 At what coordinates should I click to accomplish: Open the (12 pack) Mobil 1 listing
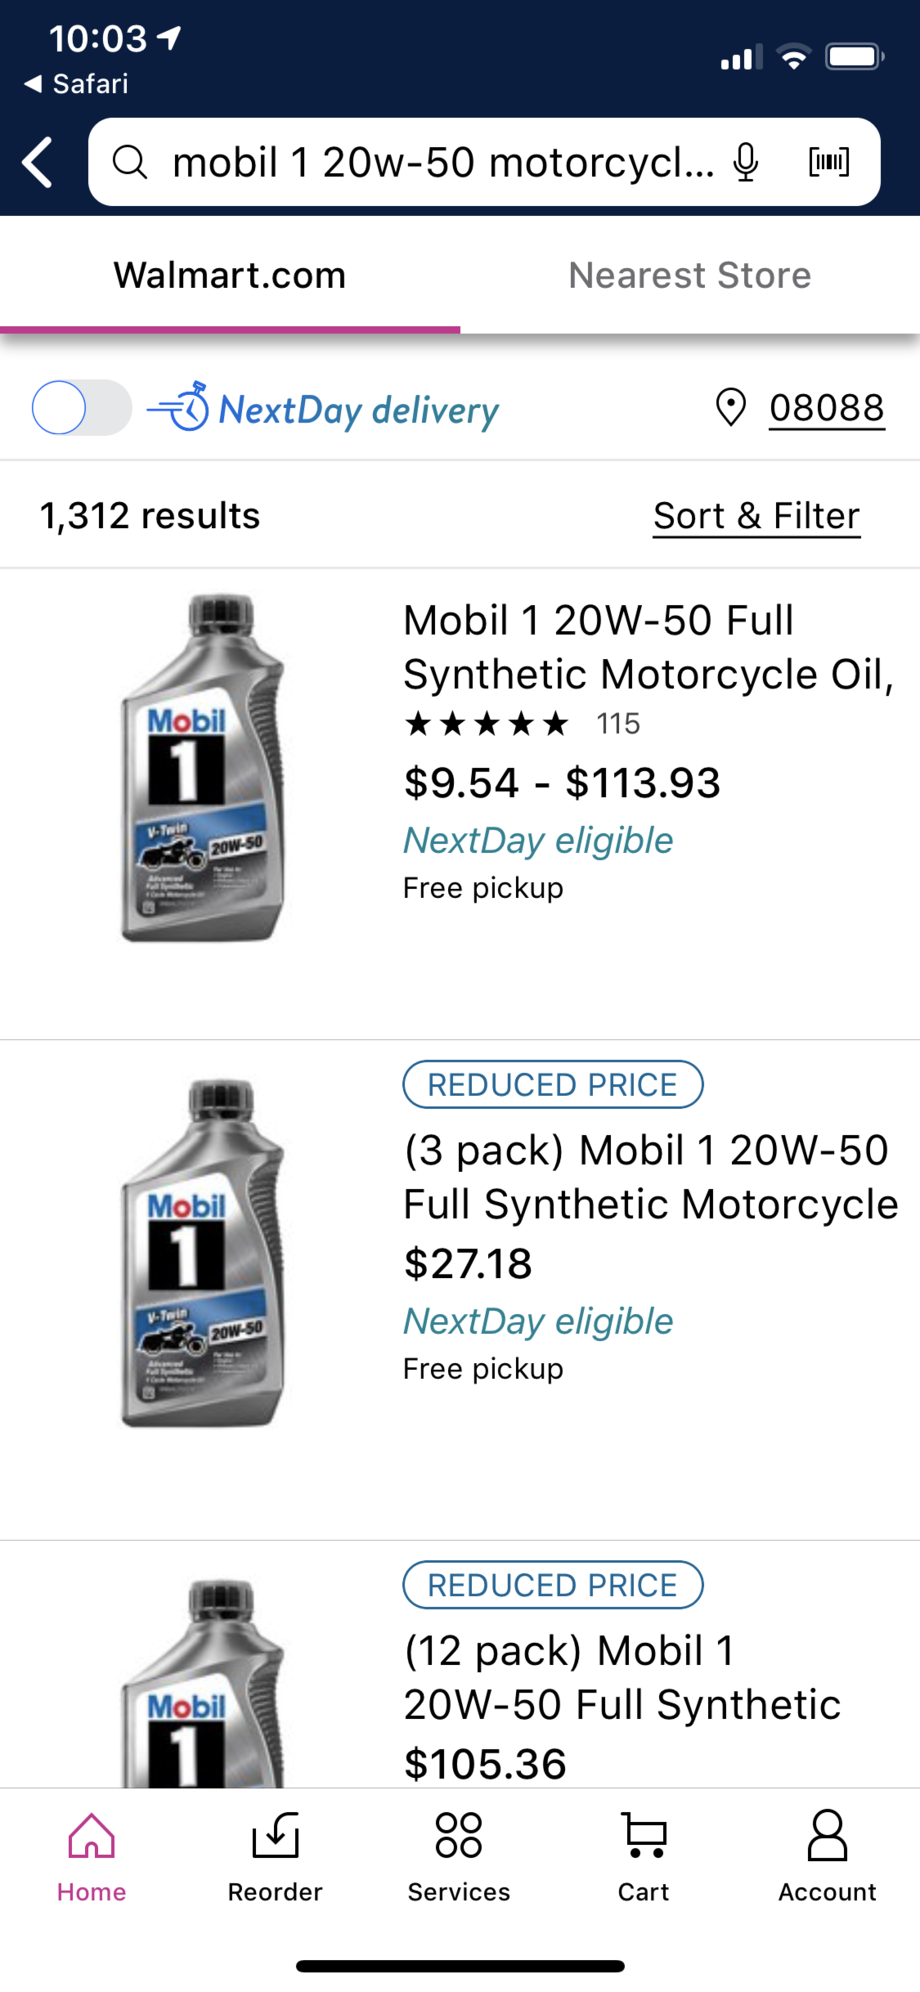point(622,1677)
